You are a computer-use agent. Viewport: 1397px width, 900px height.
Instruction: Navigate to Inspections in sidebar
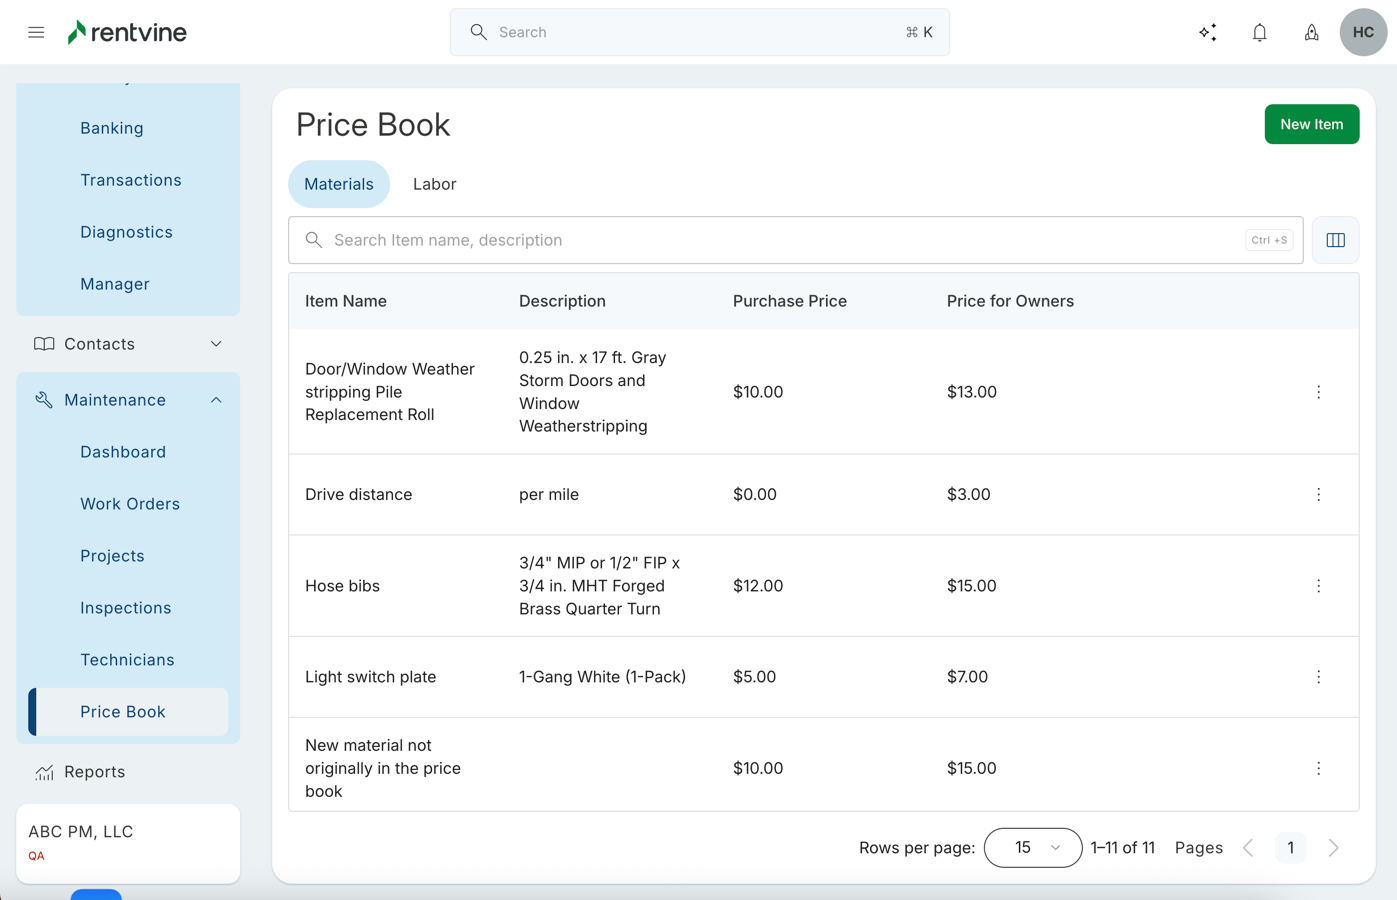pyautogui.click(x=126, y=608)
